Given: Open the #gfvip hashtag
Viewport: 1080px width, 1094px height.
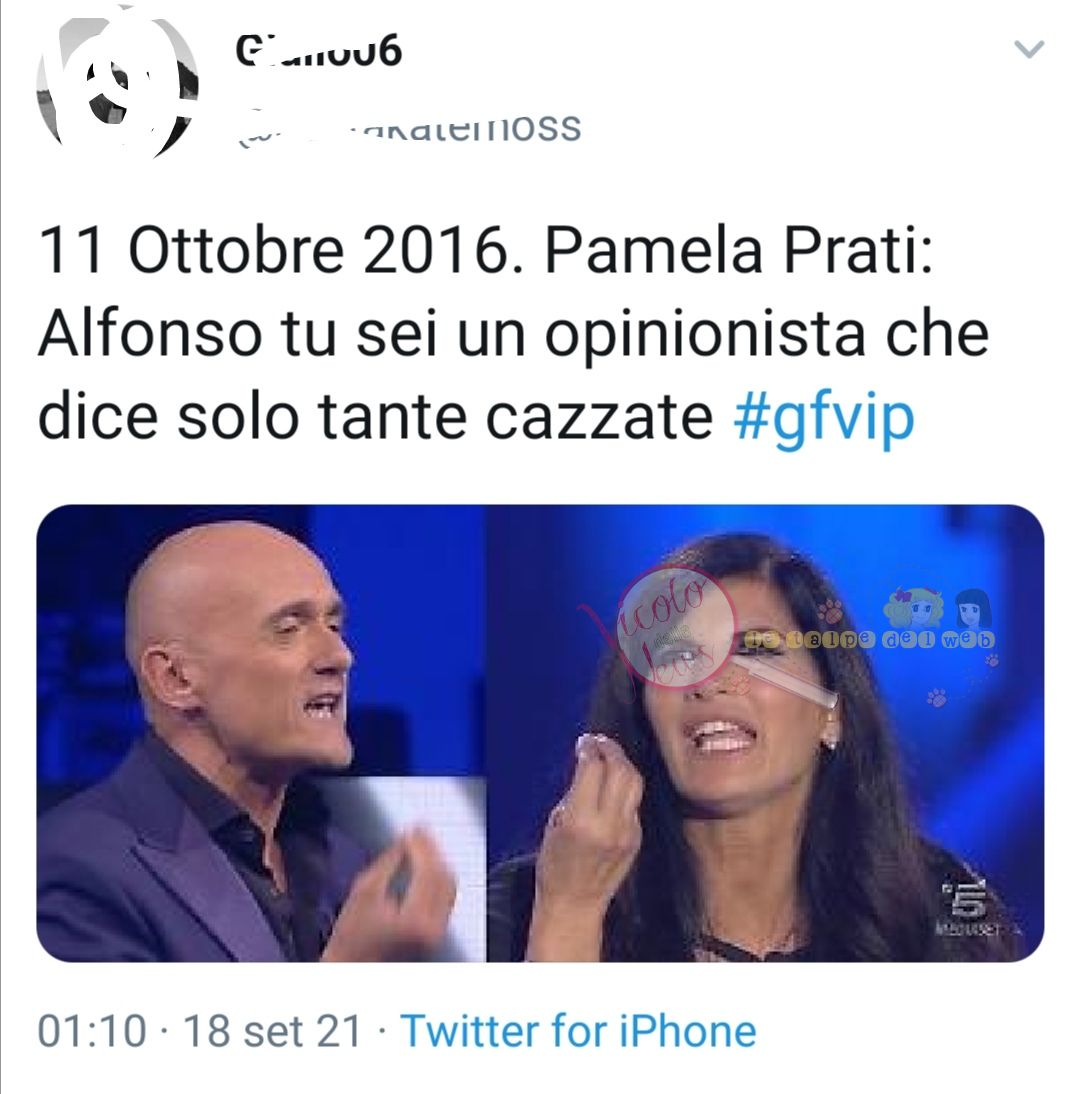Looking at the screenshot, I should [x=823, y=418].
